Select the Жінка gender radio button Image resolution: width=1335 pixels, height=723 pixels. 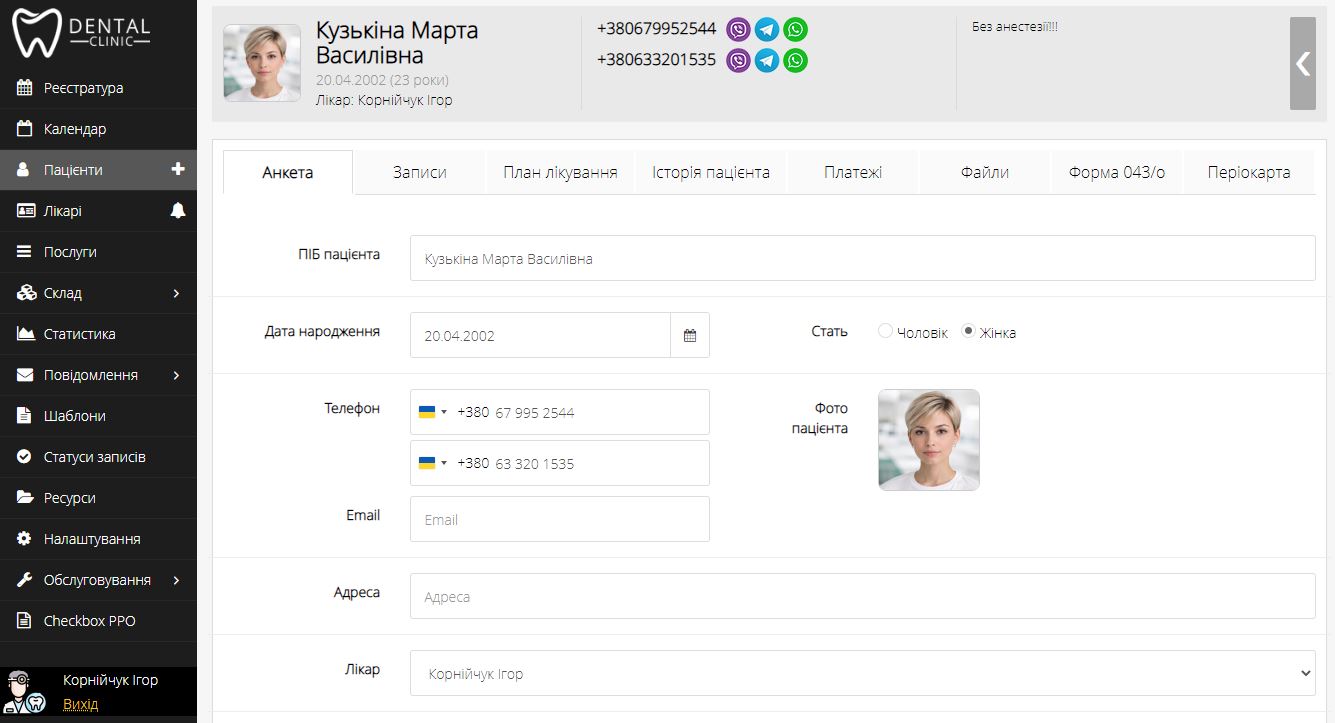point(968,331)
